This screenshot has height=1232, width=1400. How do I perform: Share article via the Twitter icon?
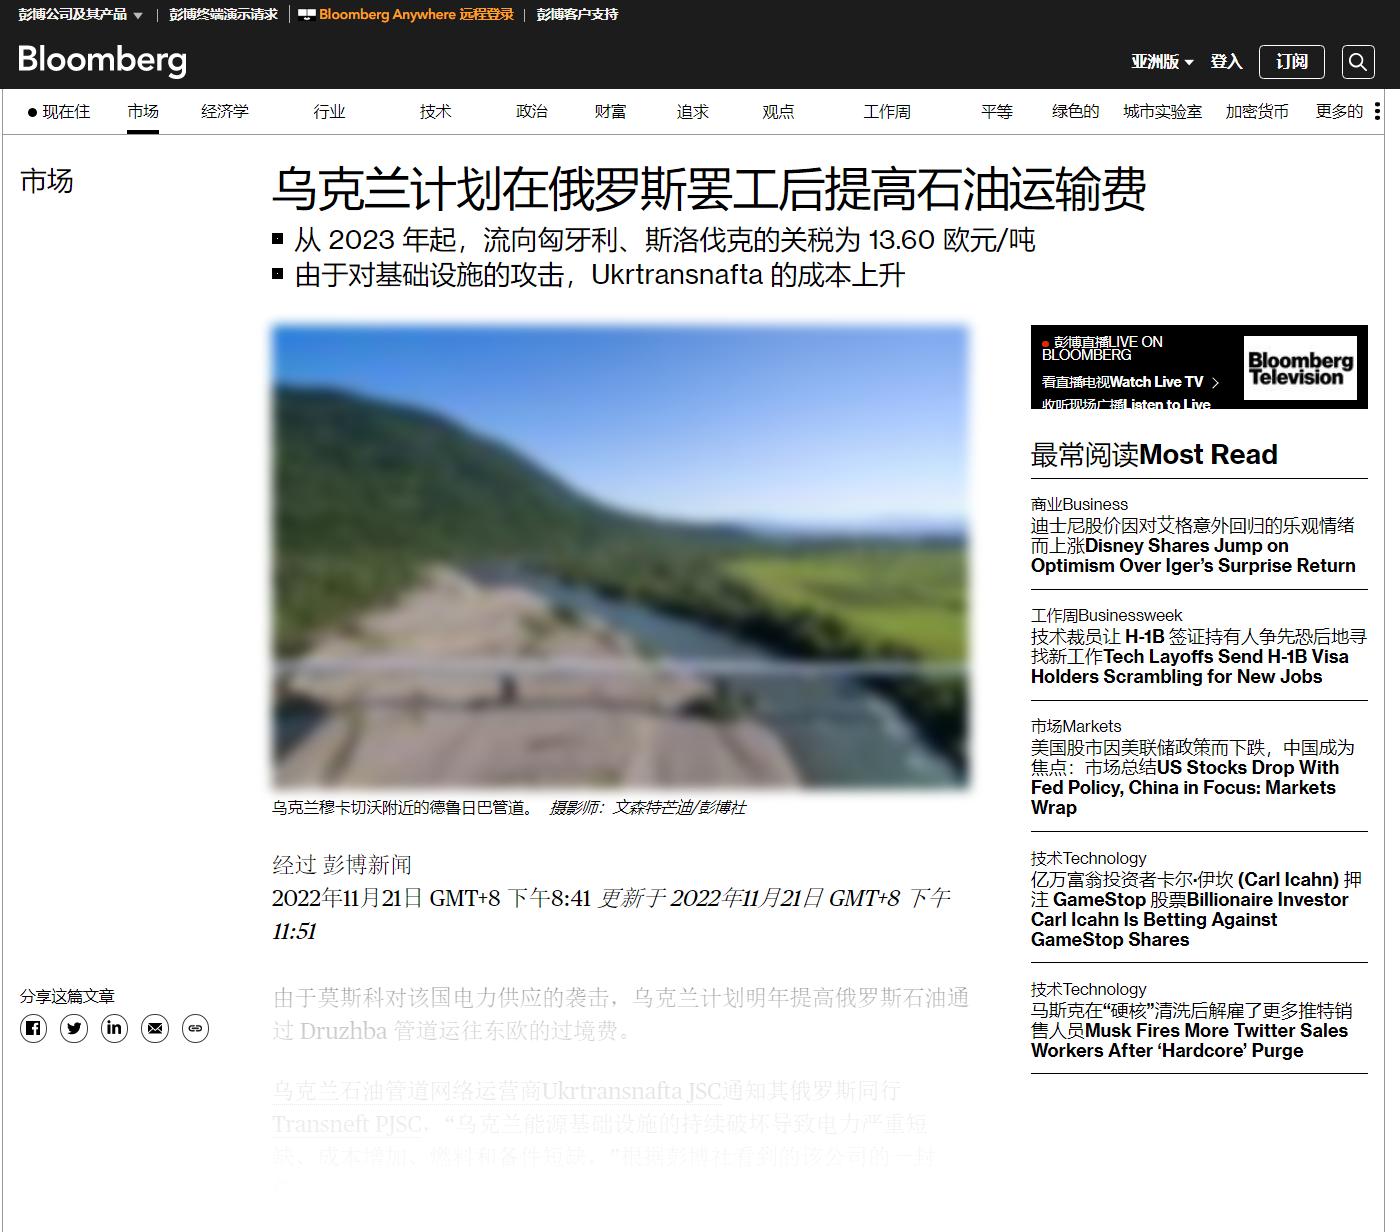tap(74, 1029)
